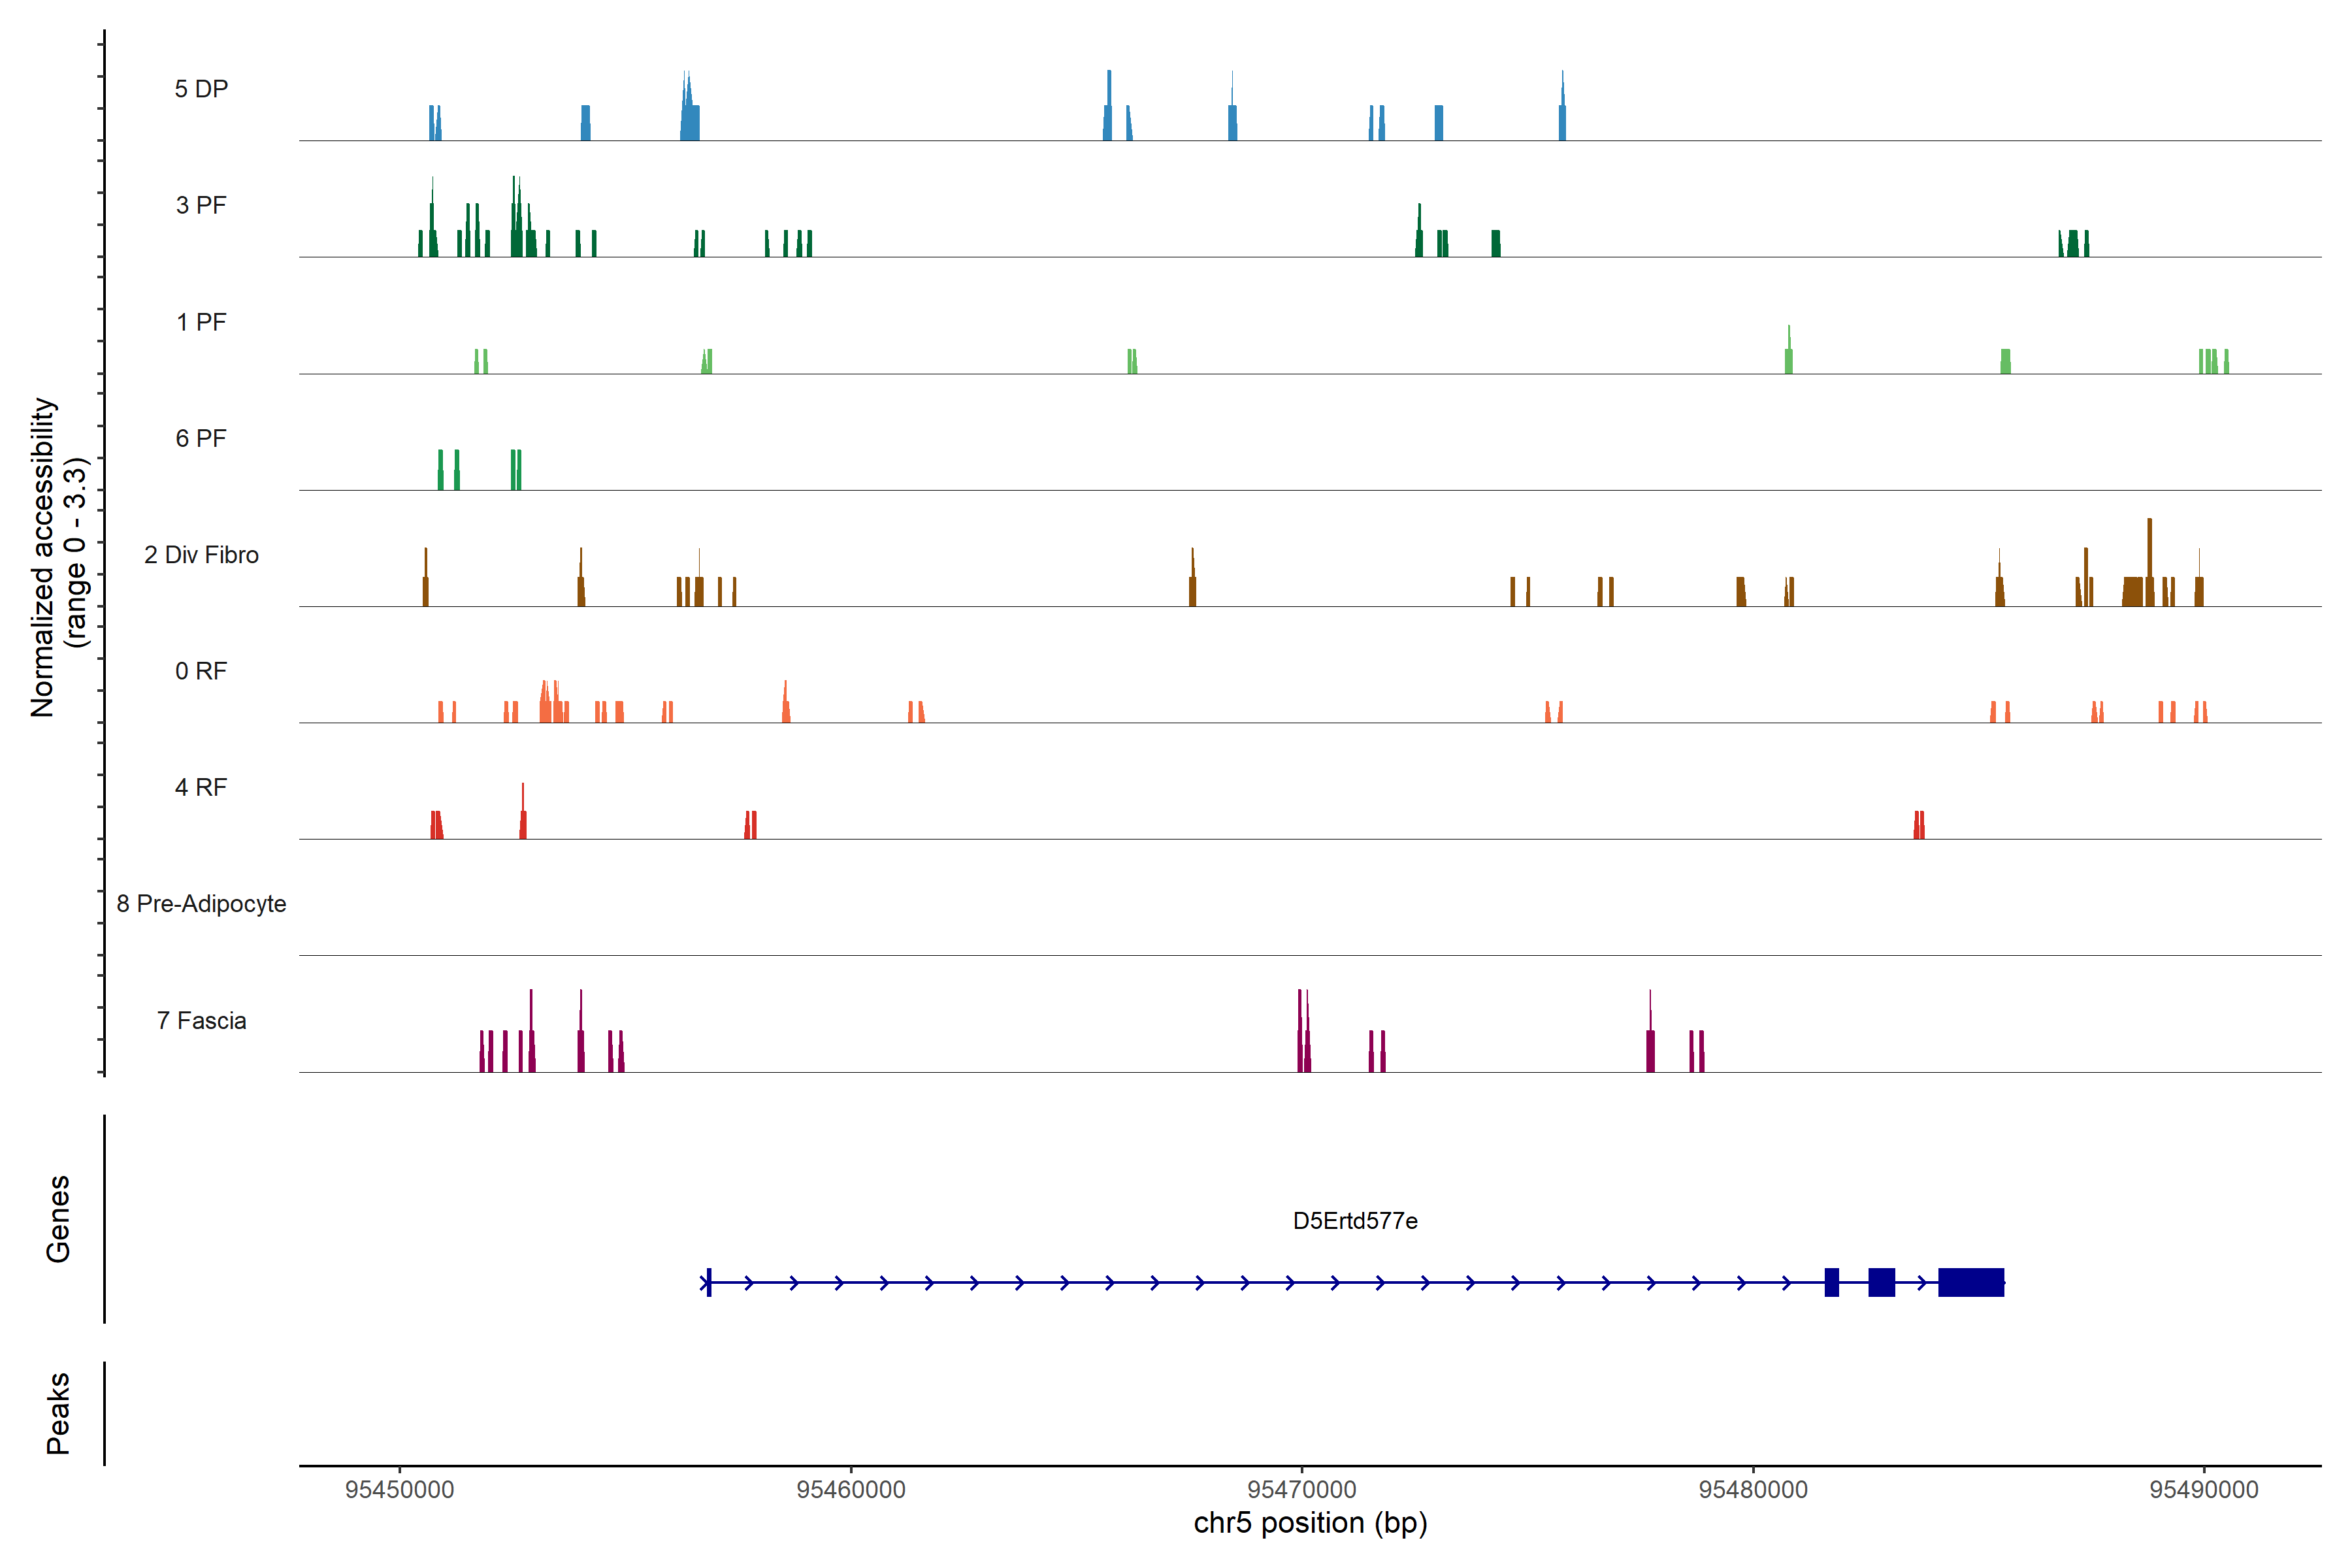The width and height of the screenshot is (2352, 1568).
Task: Click the 1 PF track label
Action: tap(201, 322)
